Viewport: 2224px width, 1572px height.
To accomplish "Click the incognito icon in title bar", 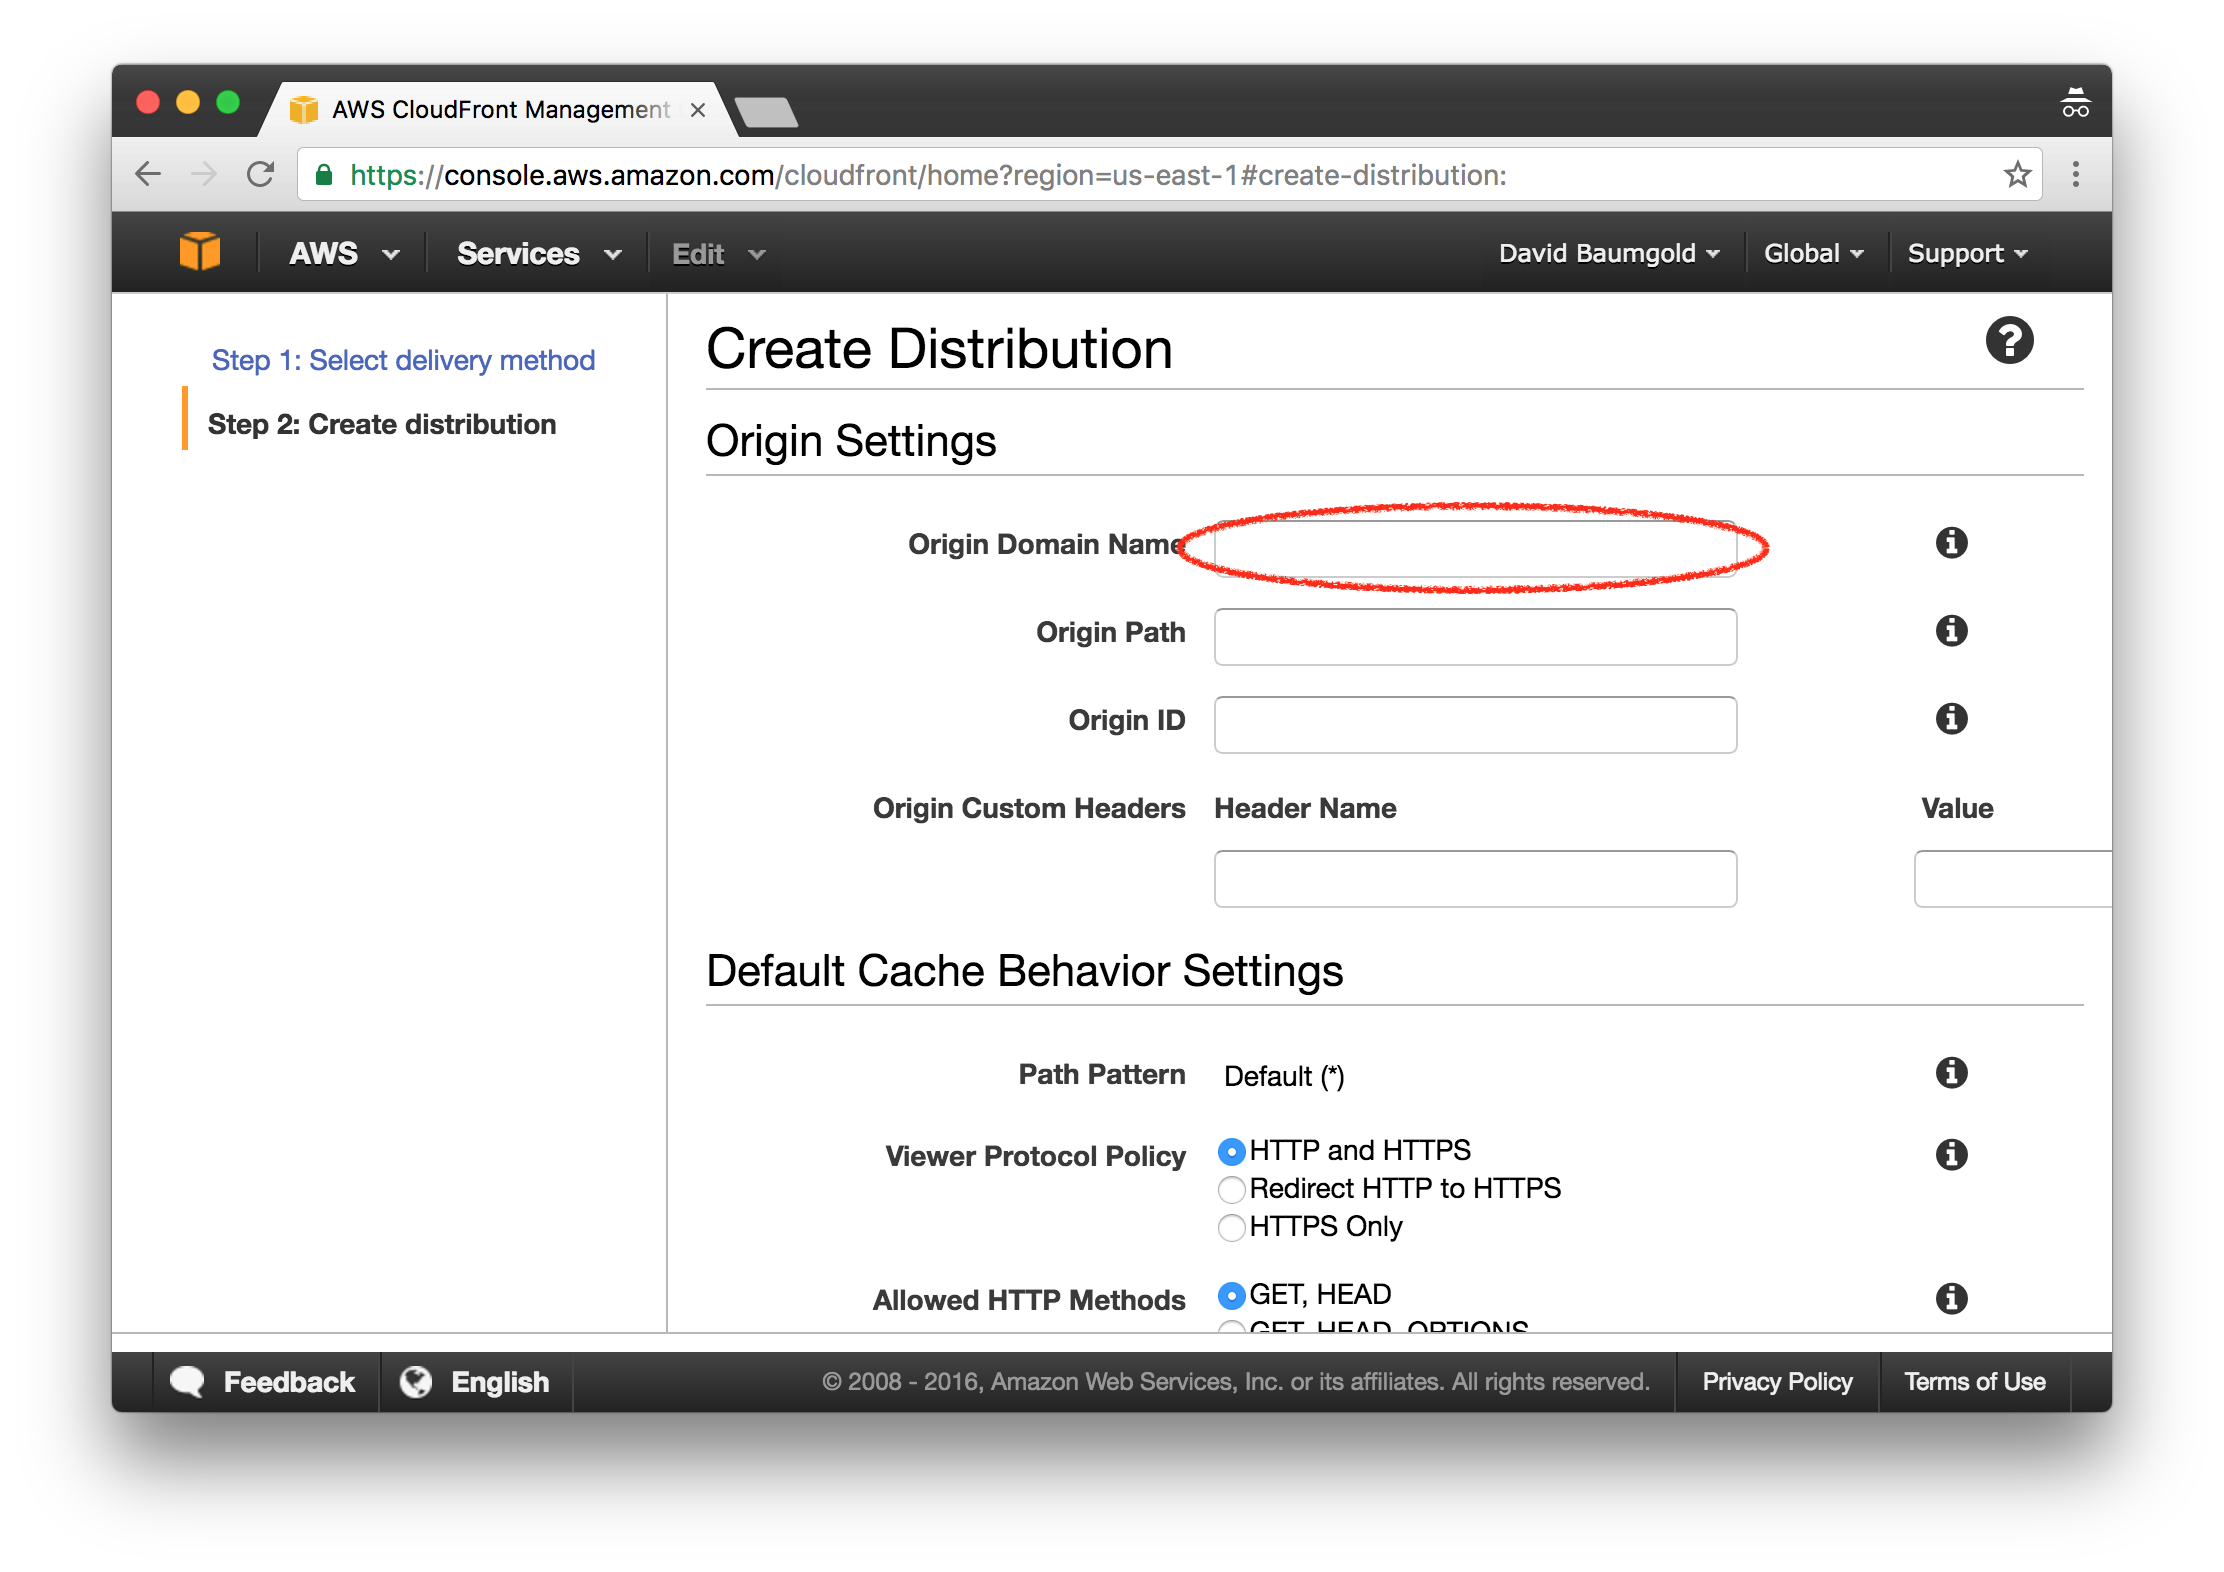I will point(2075,103).
